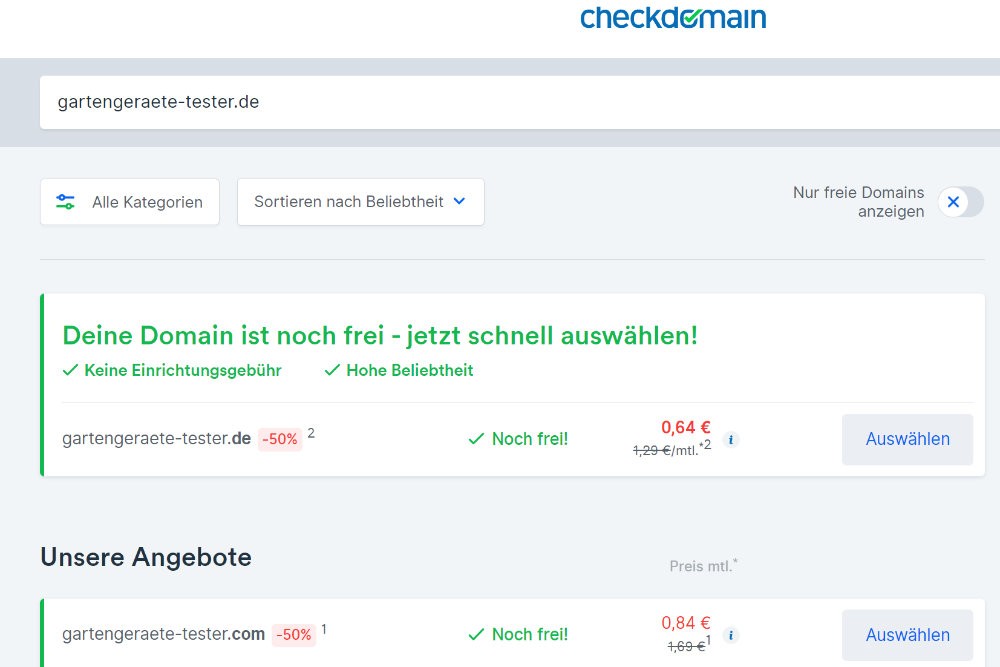This screenshot has height=667, width=1000.
Task: Click the checkdomain logo
Action: point(672,18)
